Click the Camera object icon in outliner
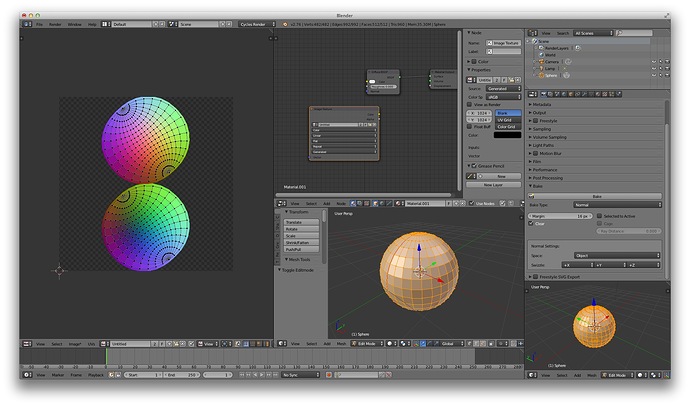The height and width of the screenshot is (405, 690). (541, 62)
